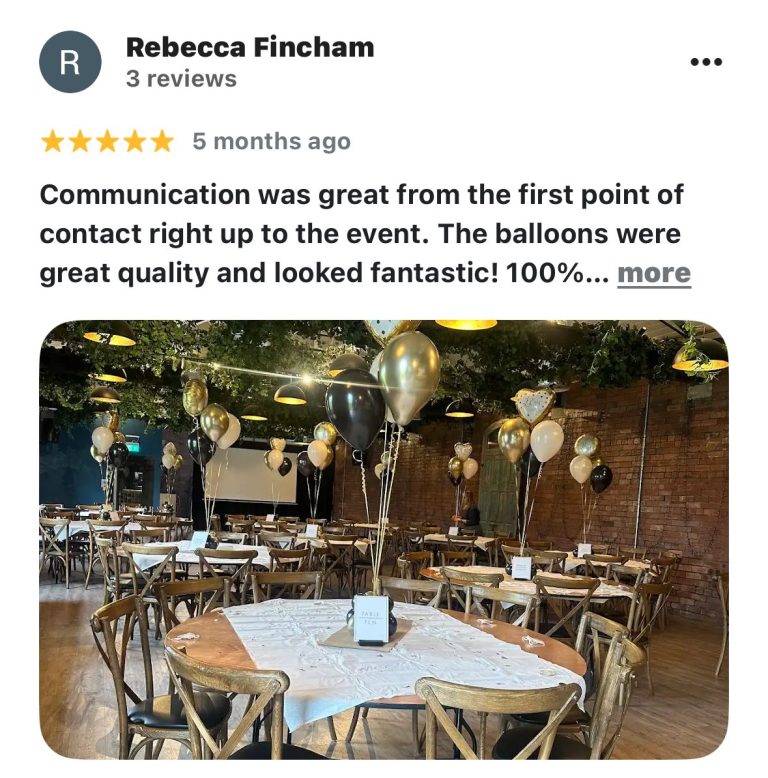This screenshot has height=778, width=768.
Task: Select the third rating star
Action: (x=107, y=141)
